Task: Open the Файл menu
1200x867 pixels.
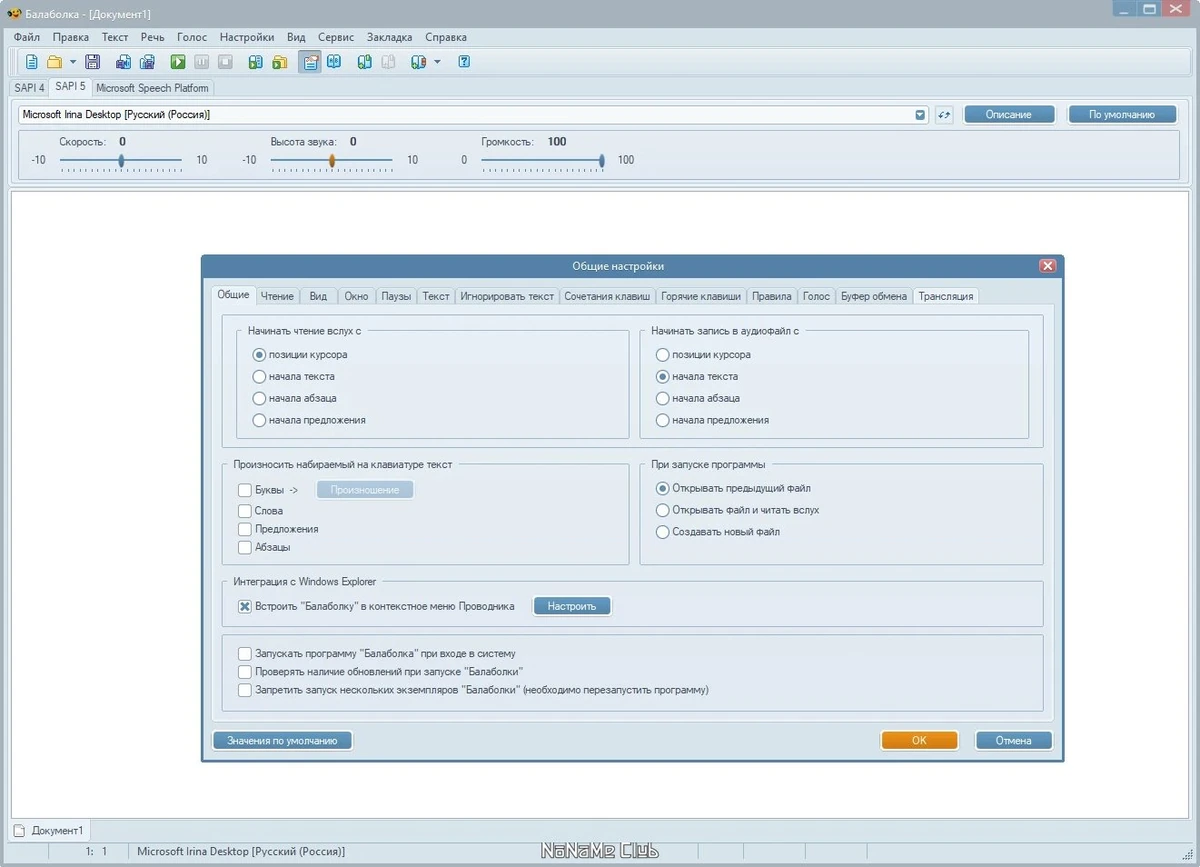Action: pyautogui.click(x=26, y=37)
